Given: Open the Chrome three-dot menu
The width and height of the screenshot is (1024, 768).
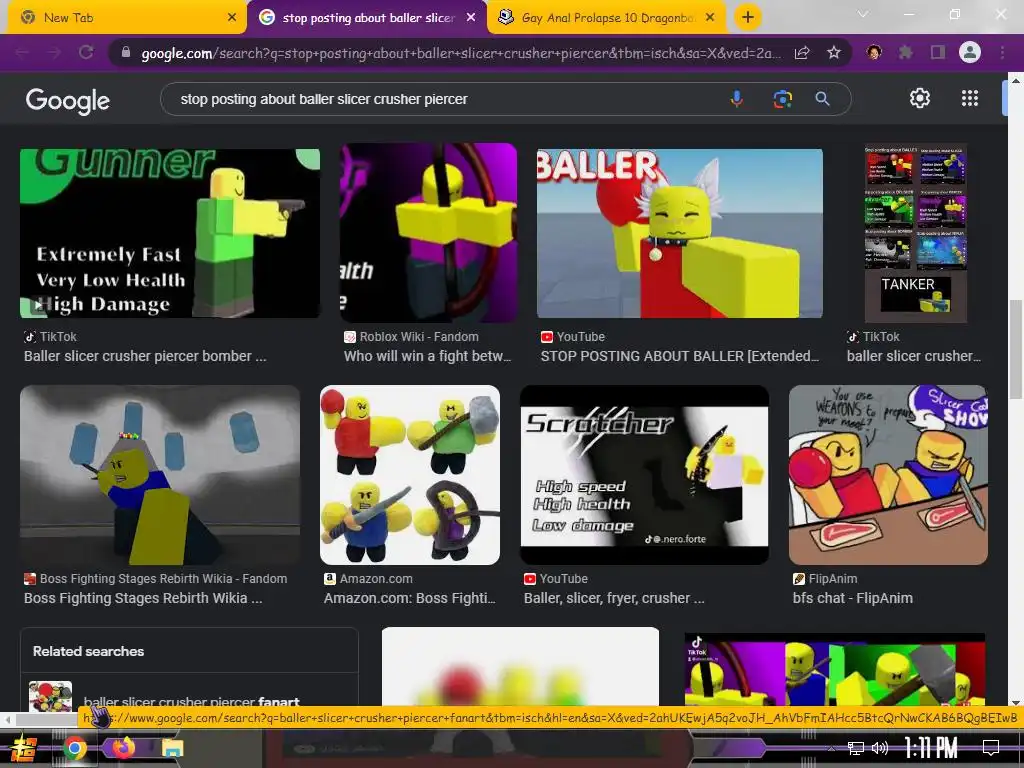Looking at the screenshot, I should 1002,53.
